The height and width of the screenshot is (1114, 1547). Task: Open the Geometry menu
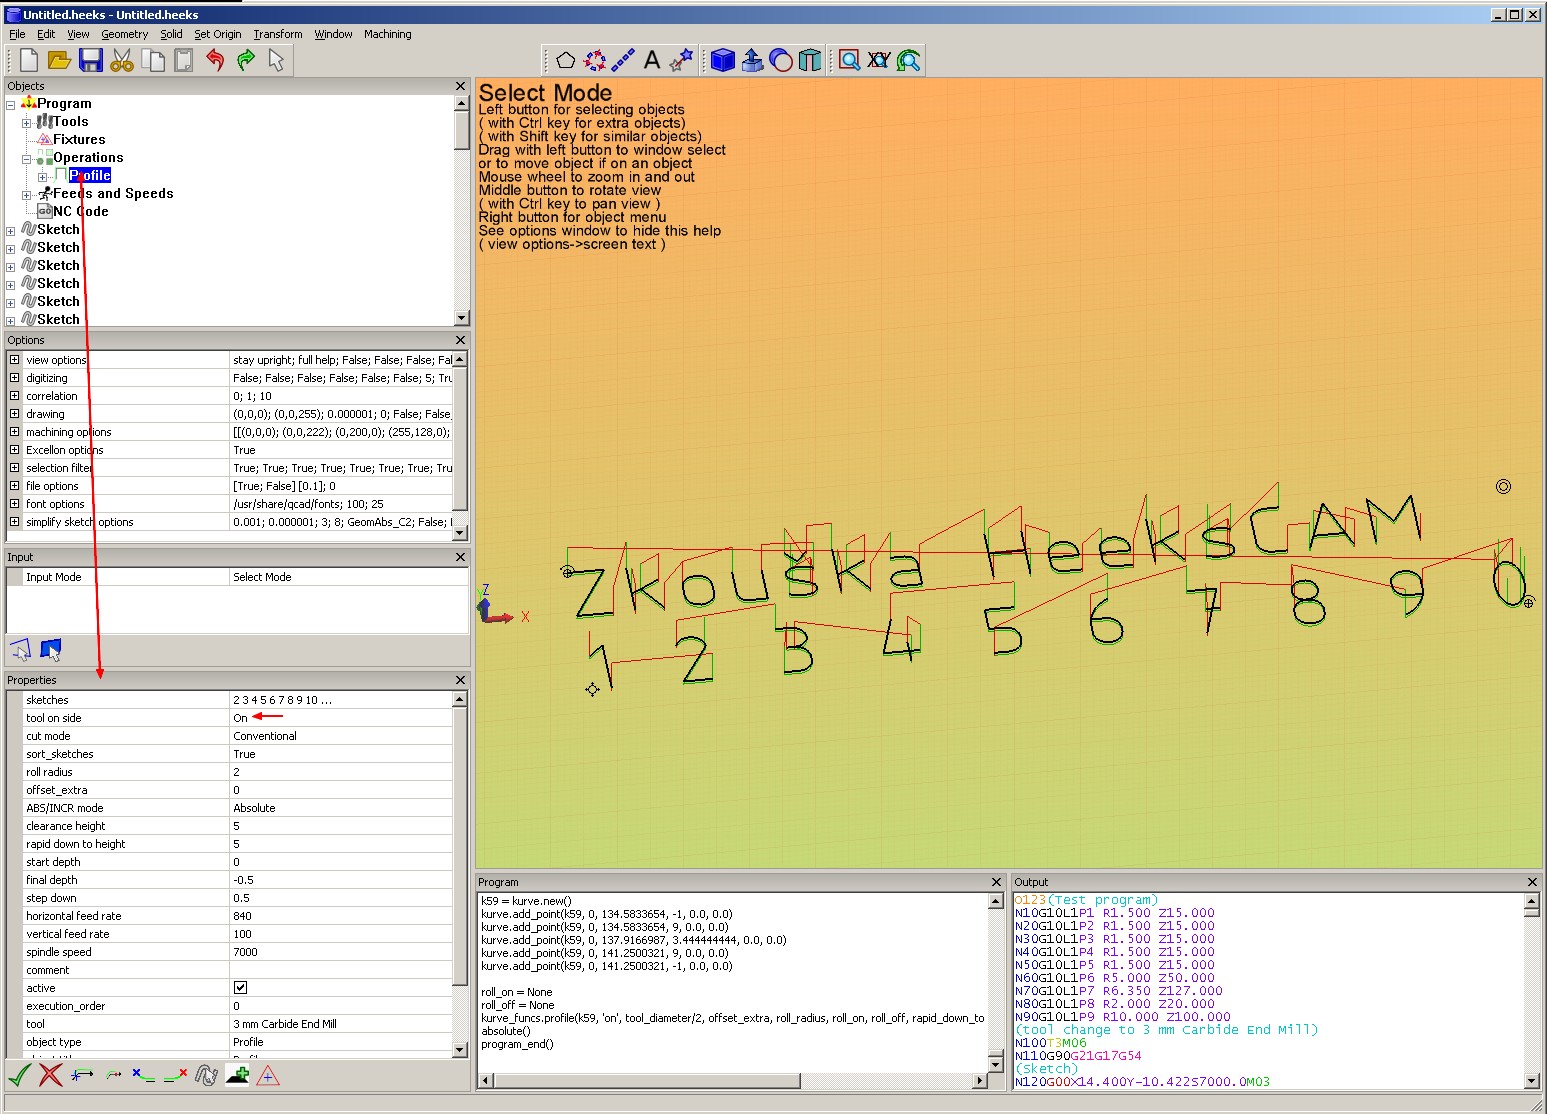click(x=124, y=34)
